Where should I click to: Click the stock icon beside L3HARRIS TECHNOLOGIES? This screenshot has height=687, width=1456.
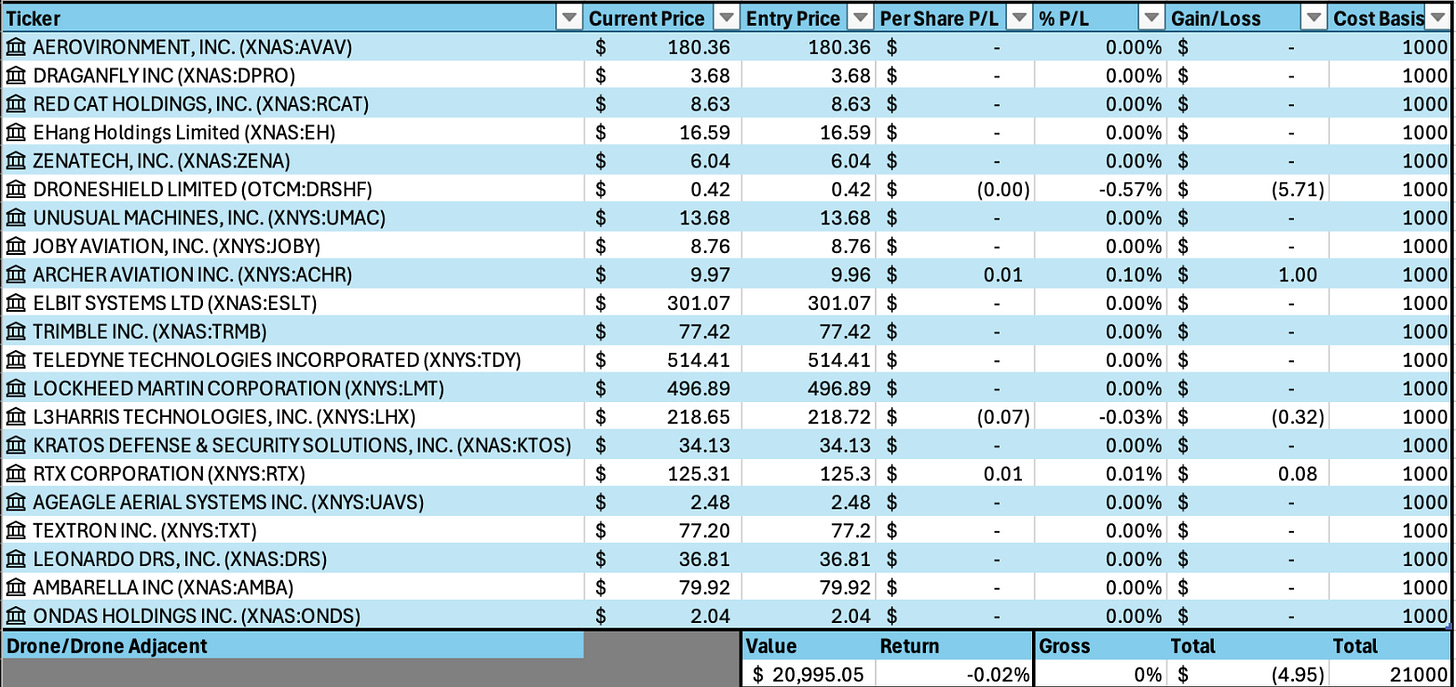coord(15,417)
